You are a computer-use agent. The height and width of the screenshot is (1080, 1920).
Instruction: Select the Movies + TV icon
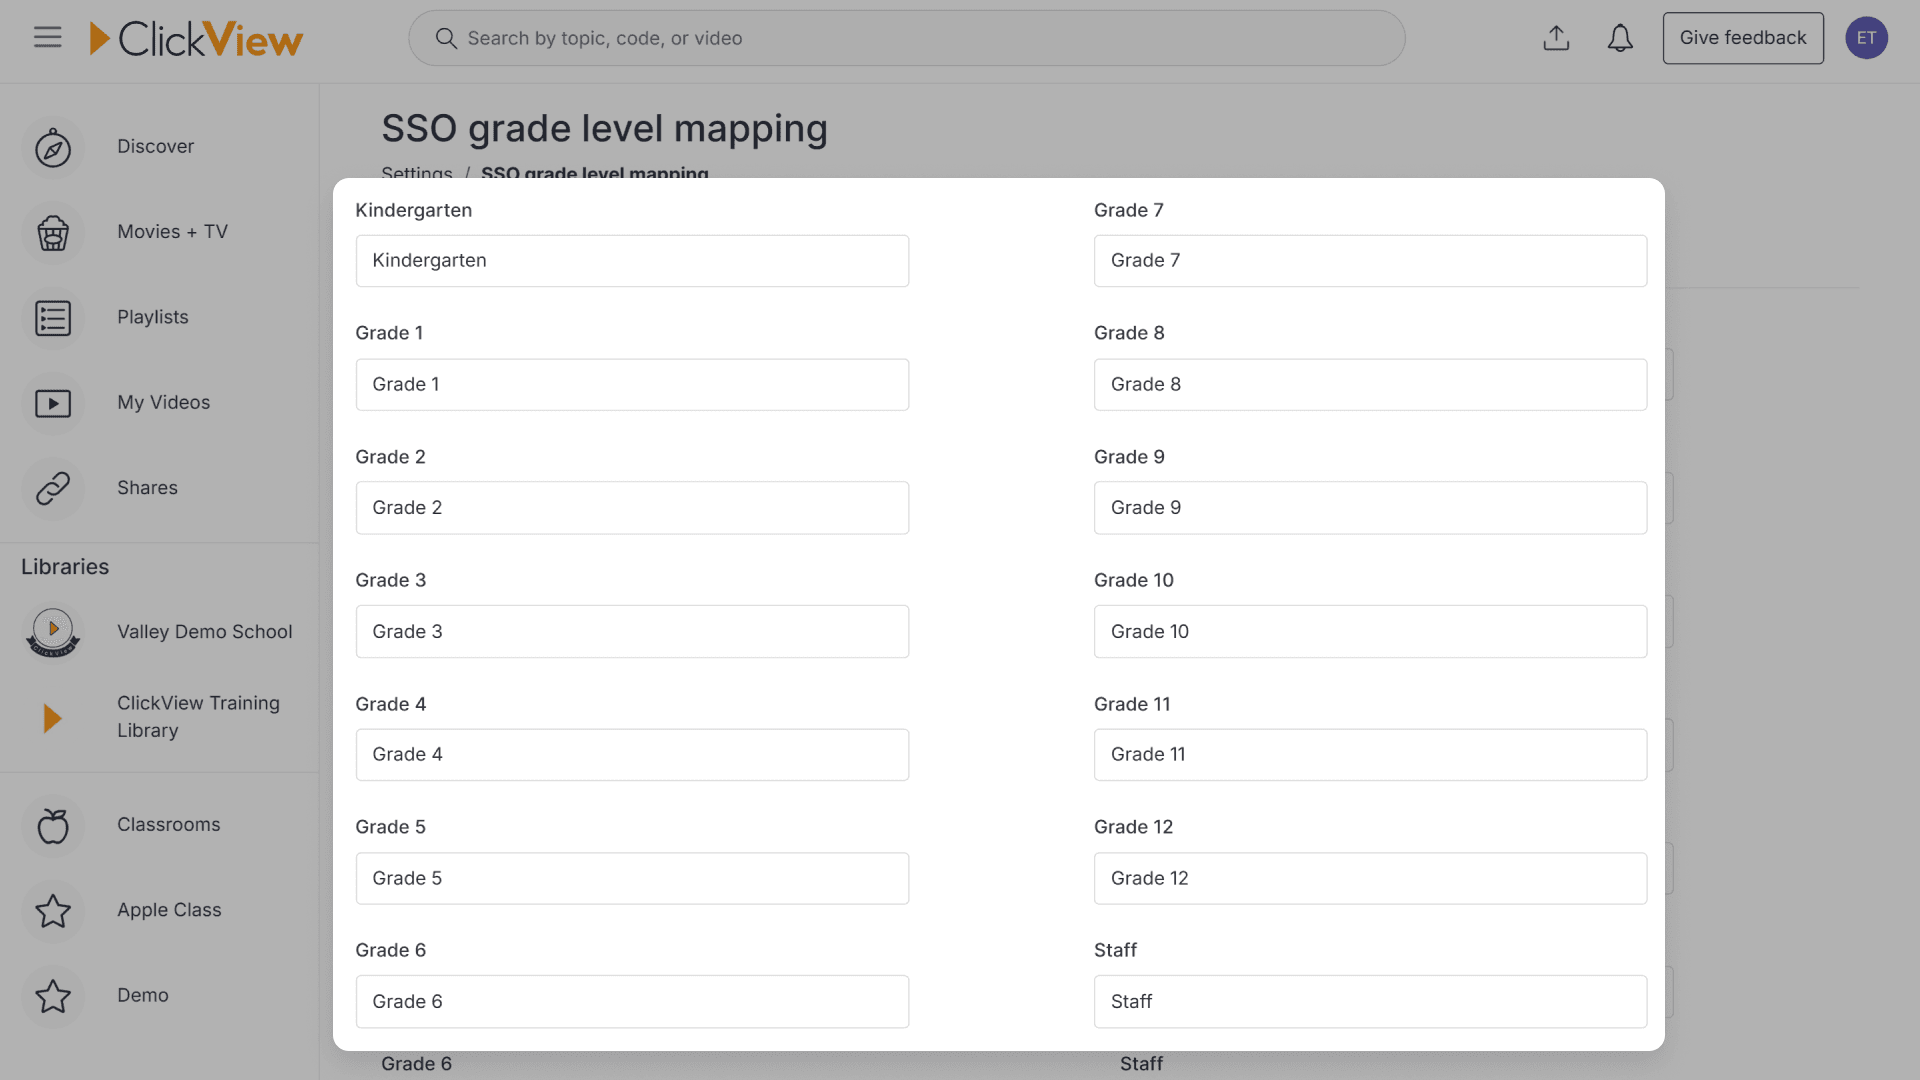click(52, 232)
